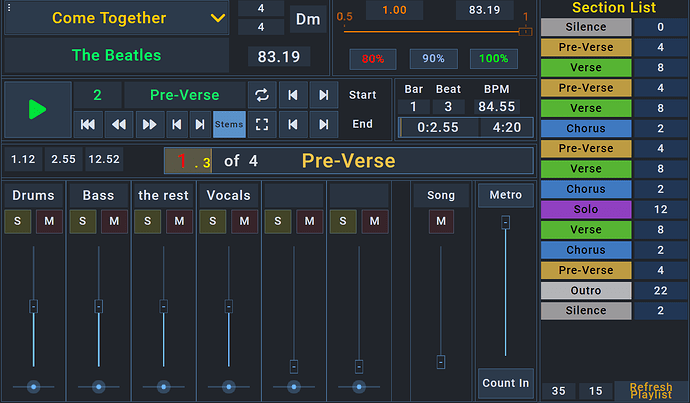
Task: Mute the Bass track
Action: point(114,221)
